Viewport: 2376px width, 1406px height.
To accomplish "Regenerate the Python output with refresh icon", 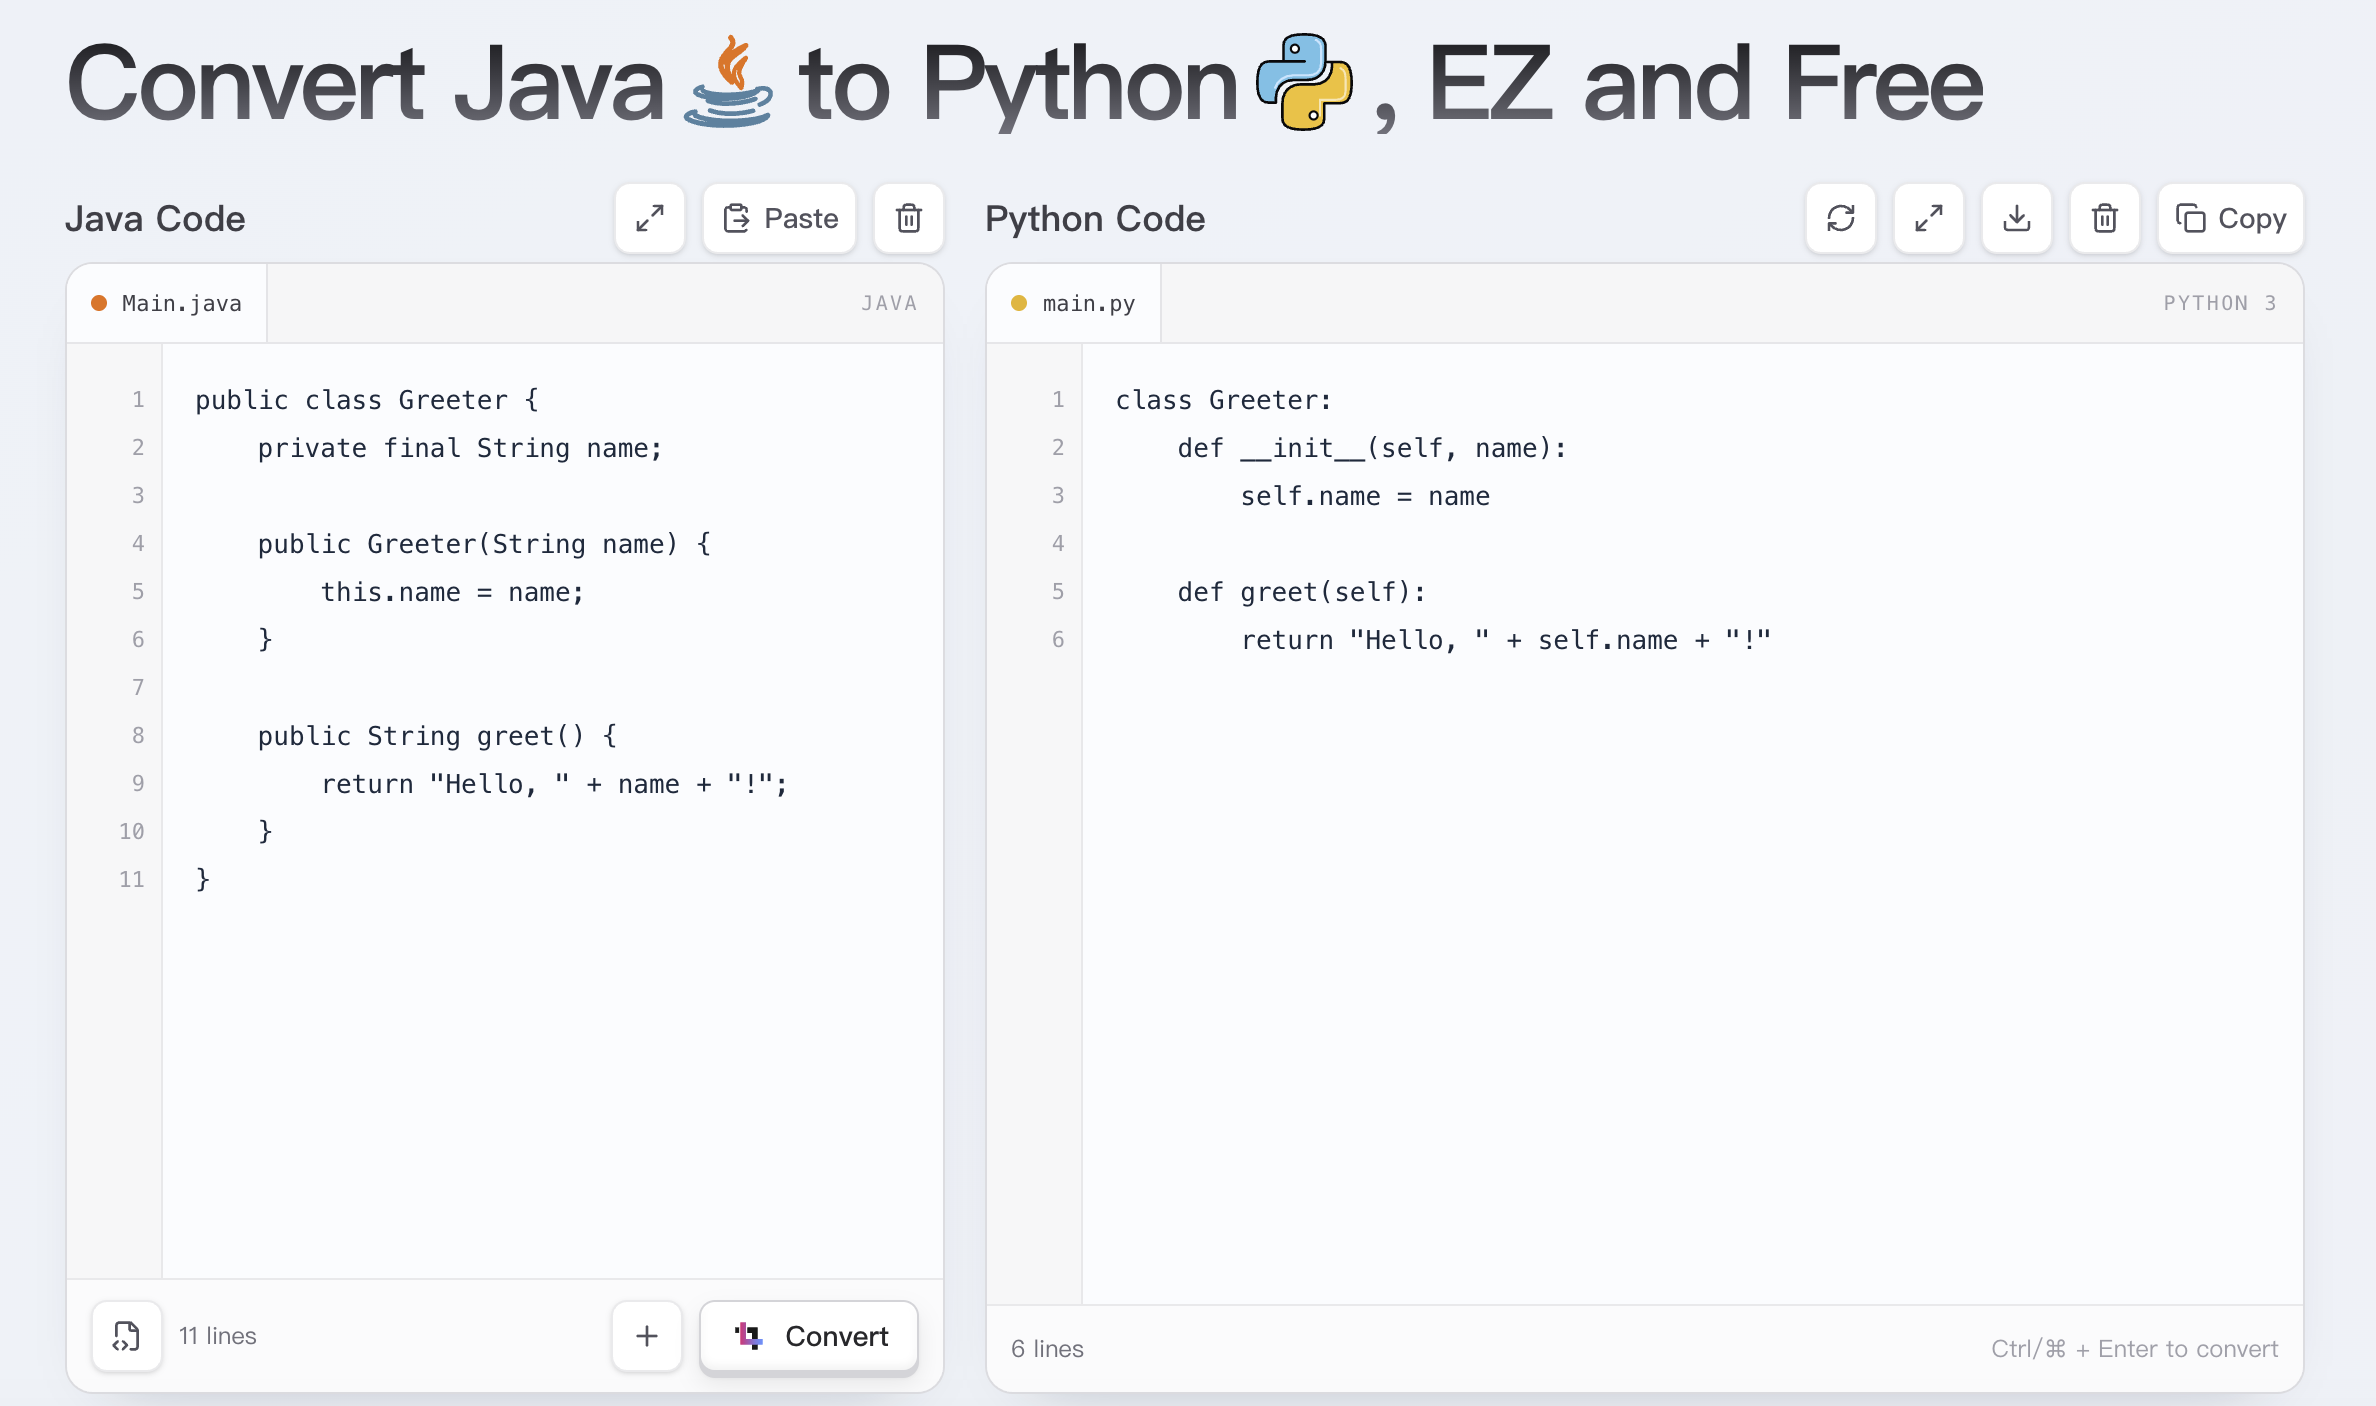I will (1841, 218).
